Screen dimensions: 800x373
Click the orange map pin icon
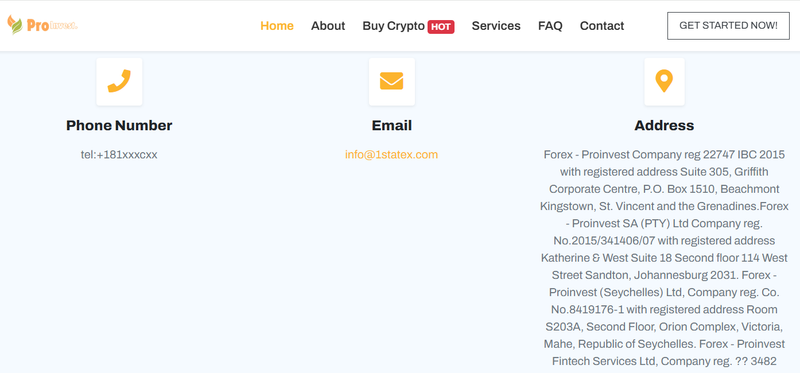click(x=664, y=81)
